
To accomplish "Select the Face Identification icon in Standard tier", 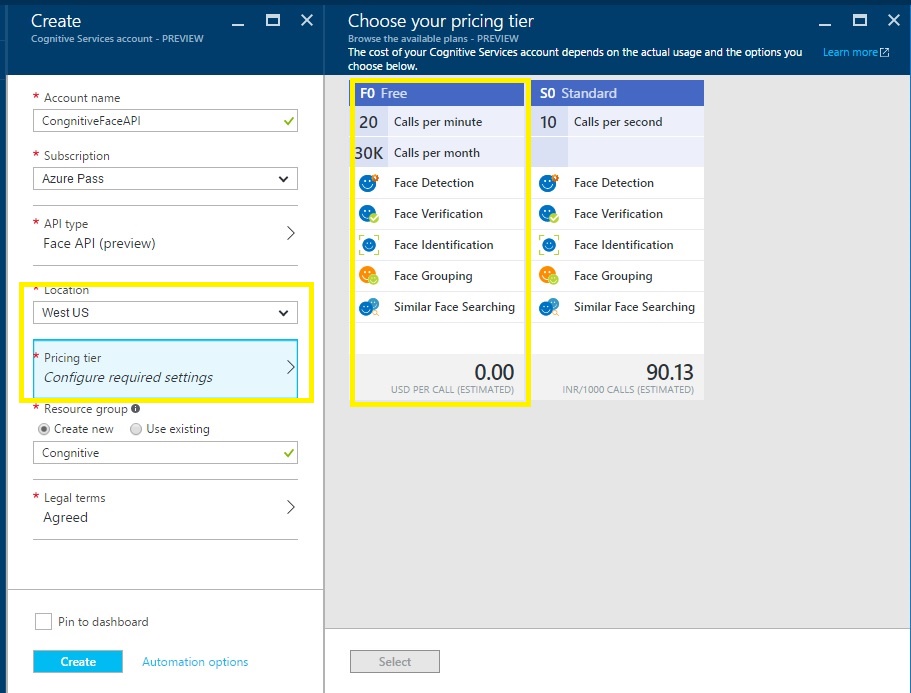I will 548,245.
